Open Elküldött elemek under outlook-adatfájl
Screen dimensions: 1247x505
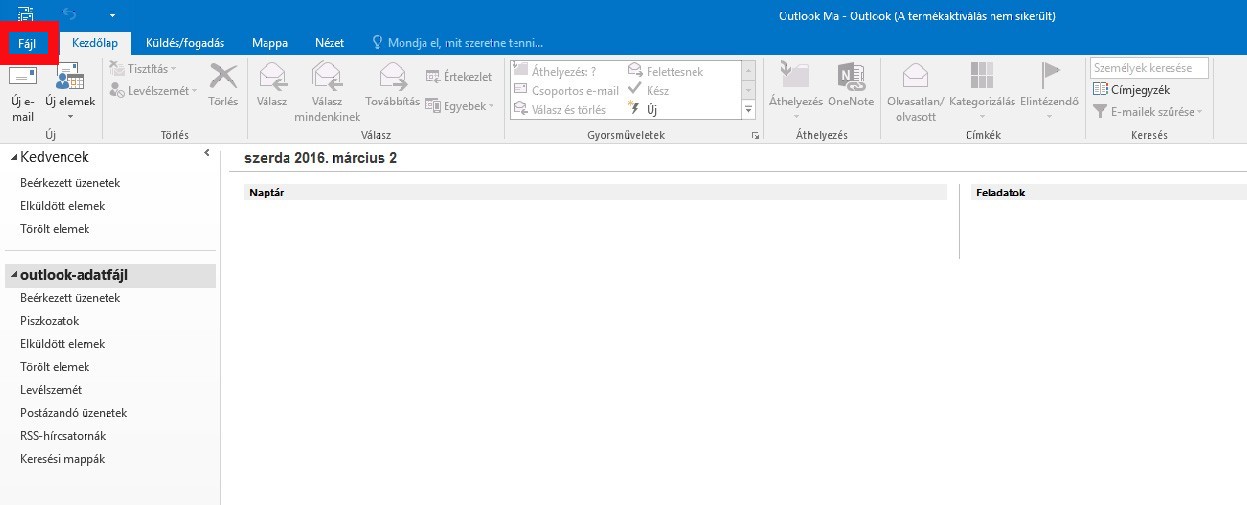click(x=62, y=344)
